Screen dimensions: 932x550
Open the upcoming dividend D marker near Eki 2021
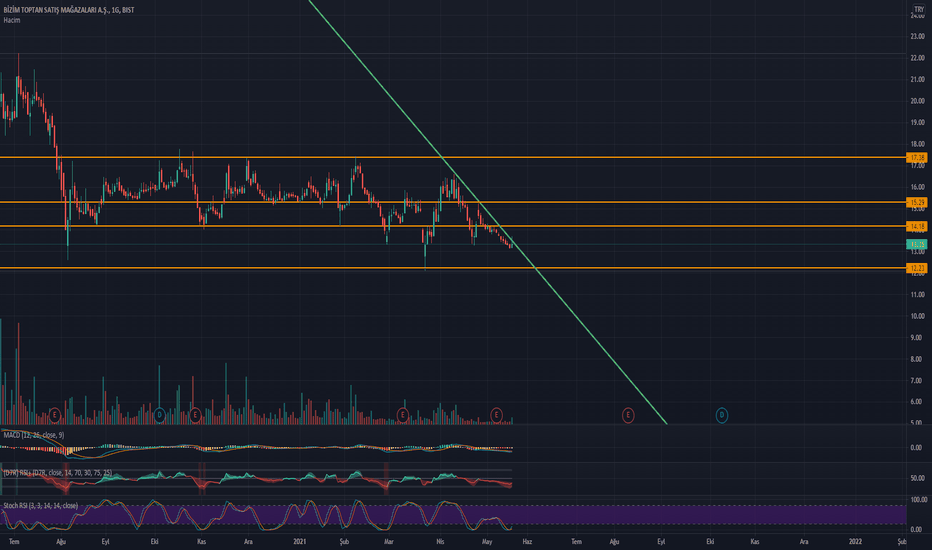(x=722, y=415)
